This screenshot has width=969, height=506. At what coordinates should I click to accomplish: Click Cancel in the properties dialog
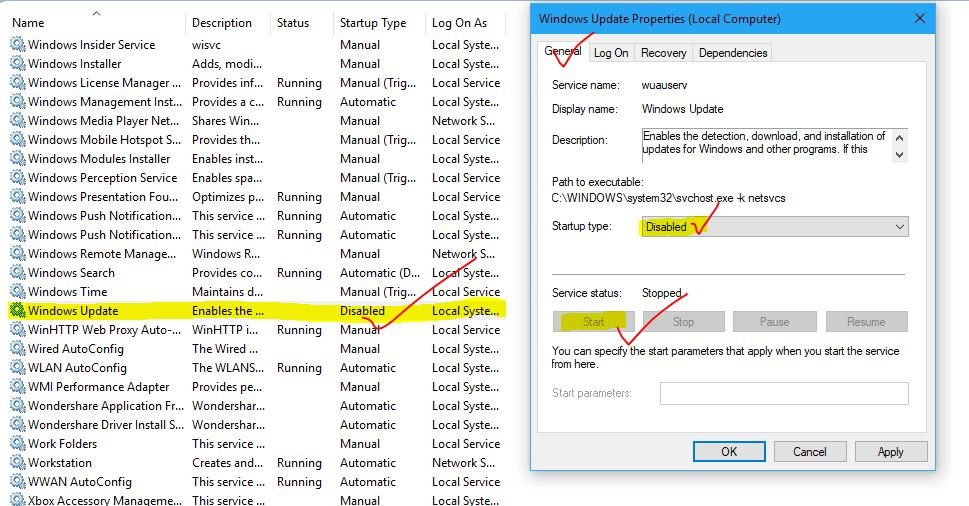[x=810, y=452]
